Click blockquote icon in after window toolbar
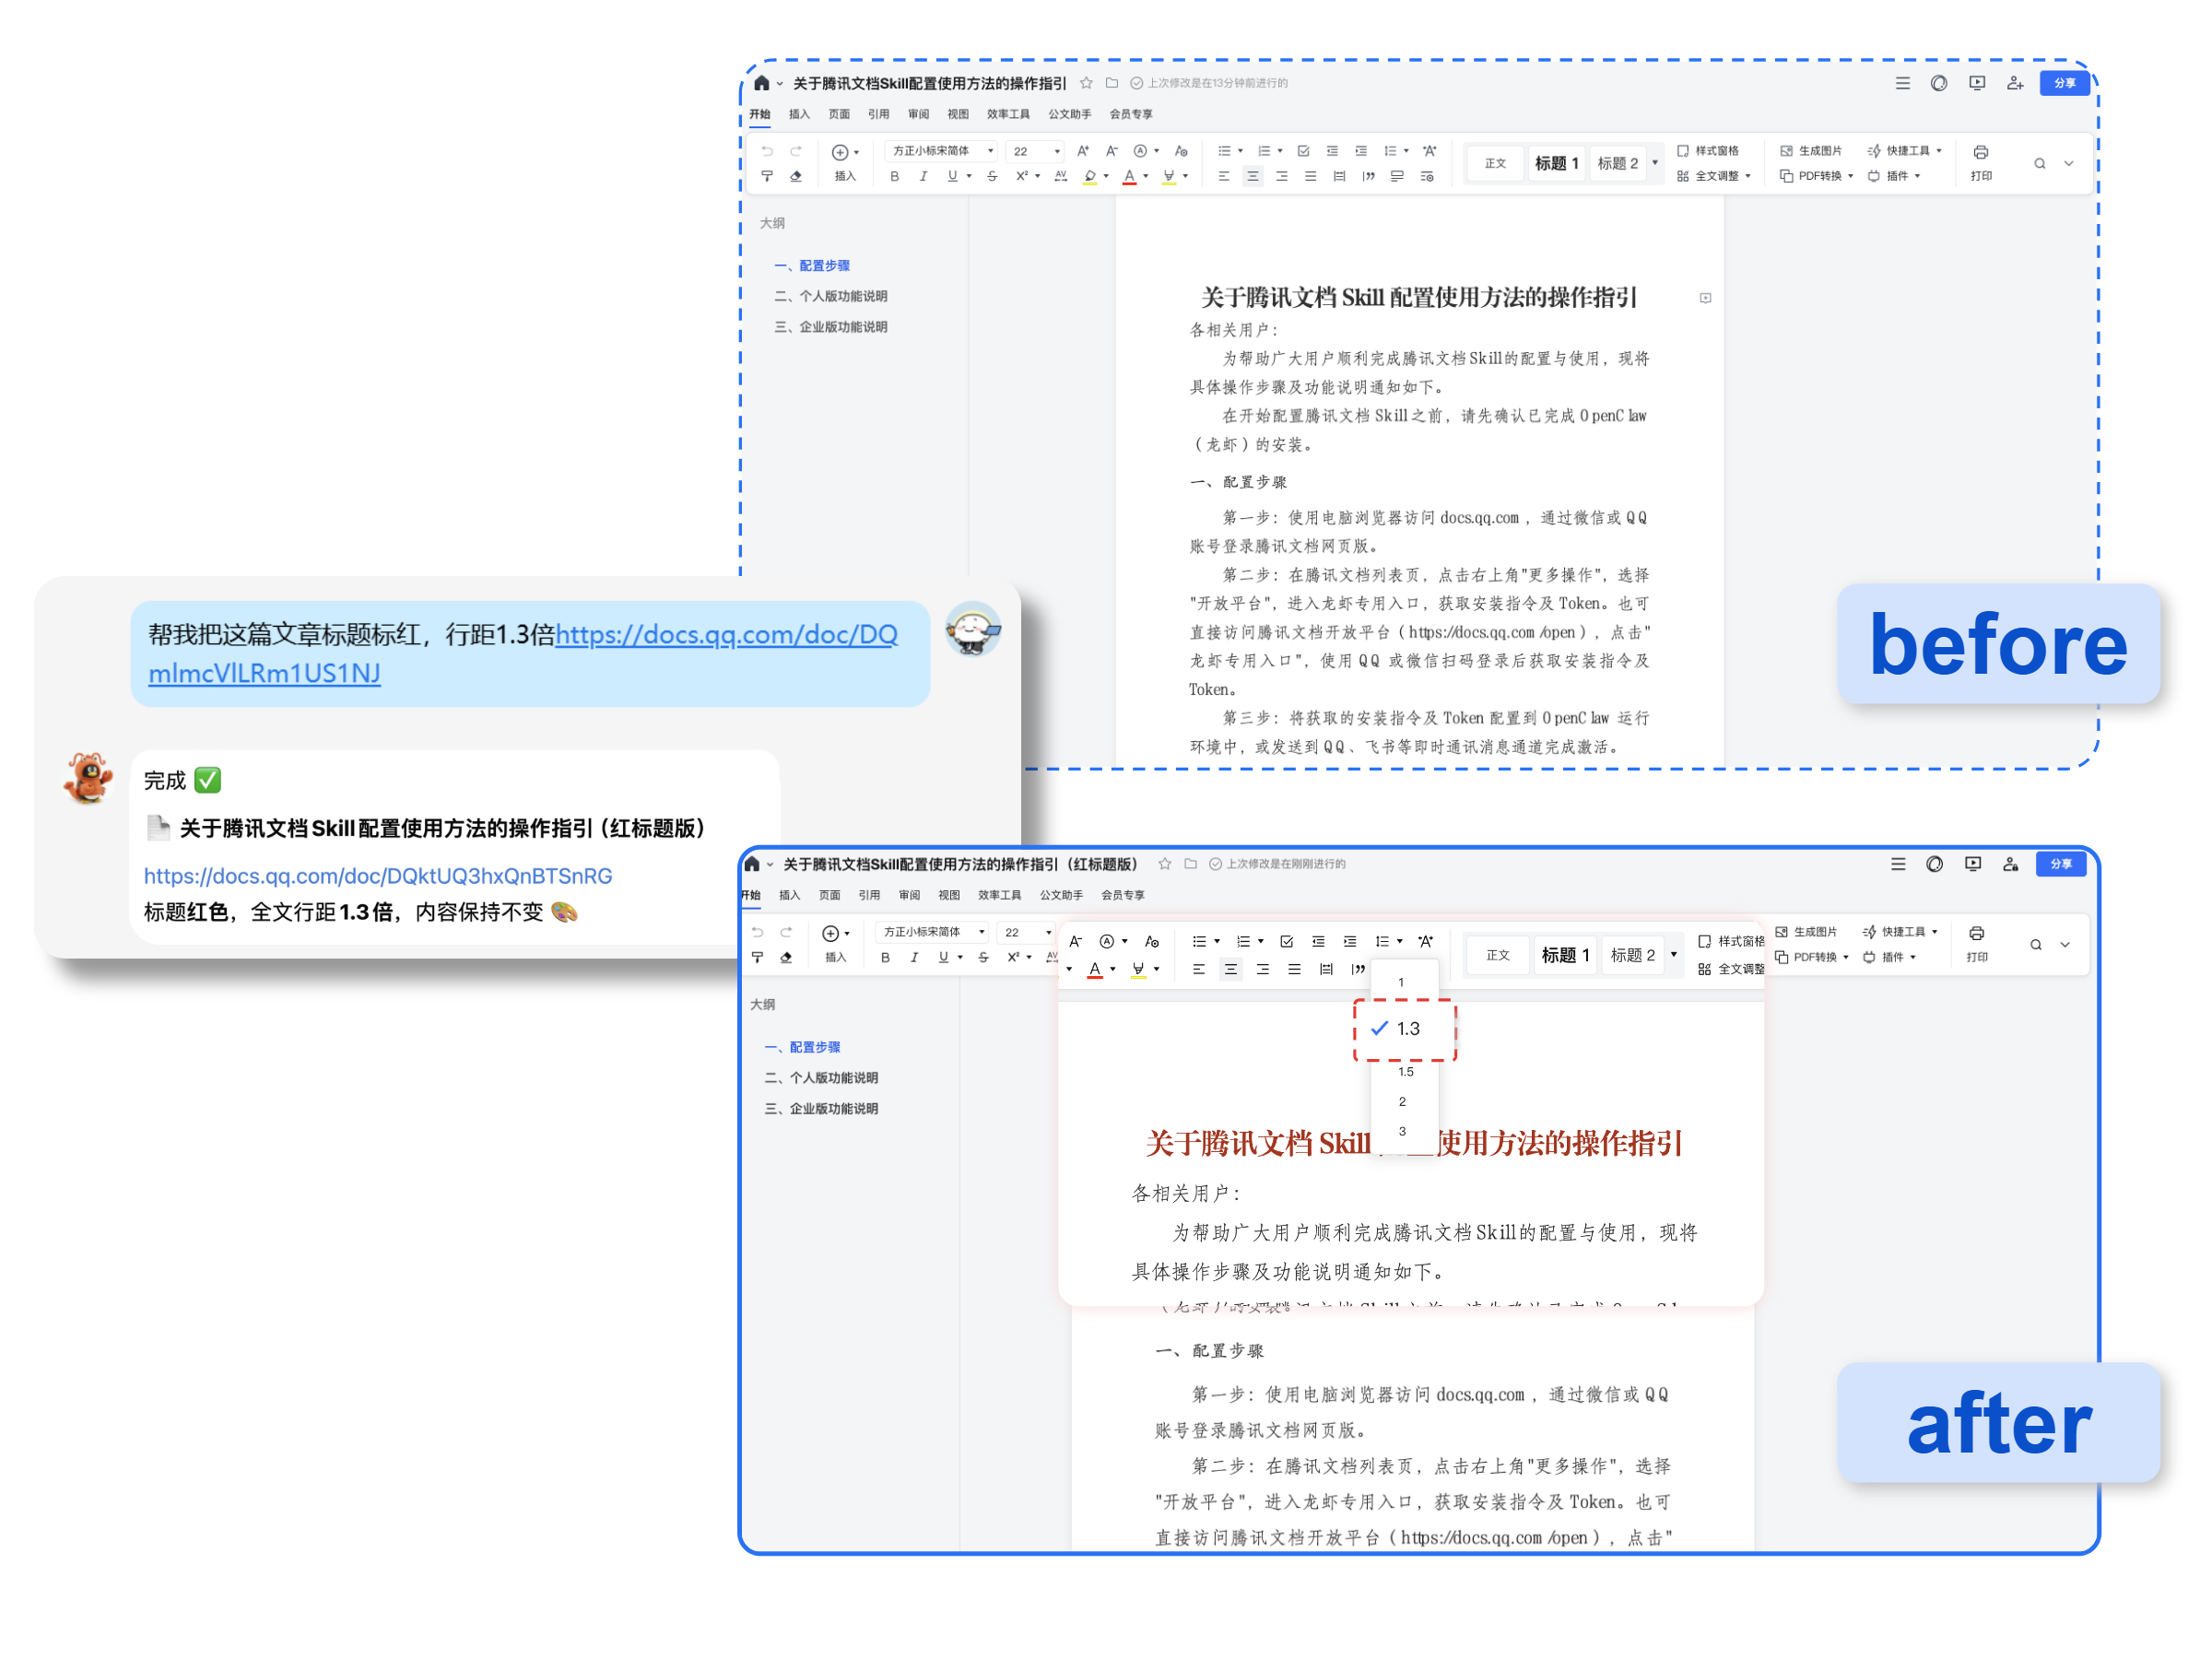This screenshot has width=2212, height=1659. [1358, 969]
